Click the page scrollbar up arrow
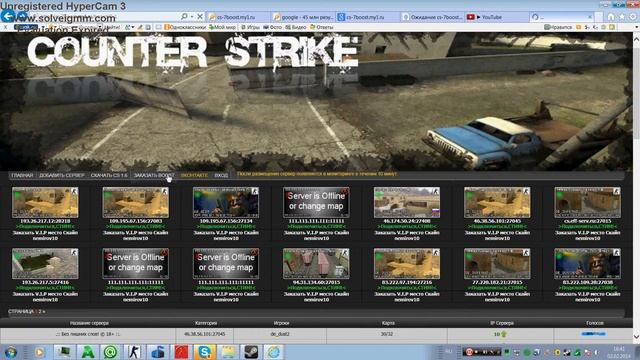The image size is (640, 360). tap(636, 38)
